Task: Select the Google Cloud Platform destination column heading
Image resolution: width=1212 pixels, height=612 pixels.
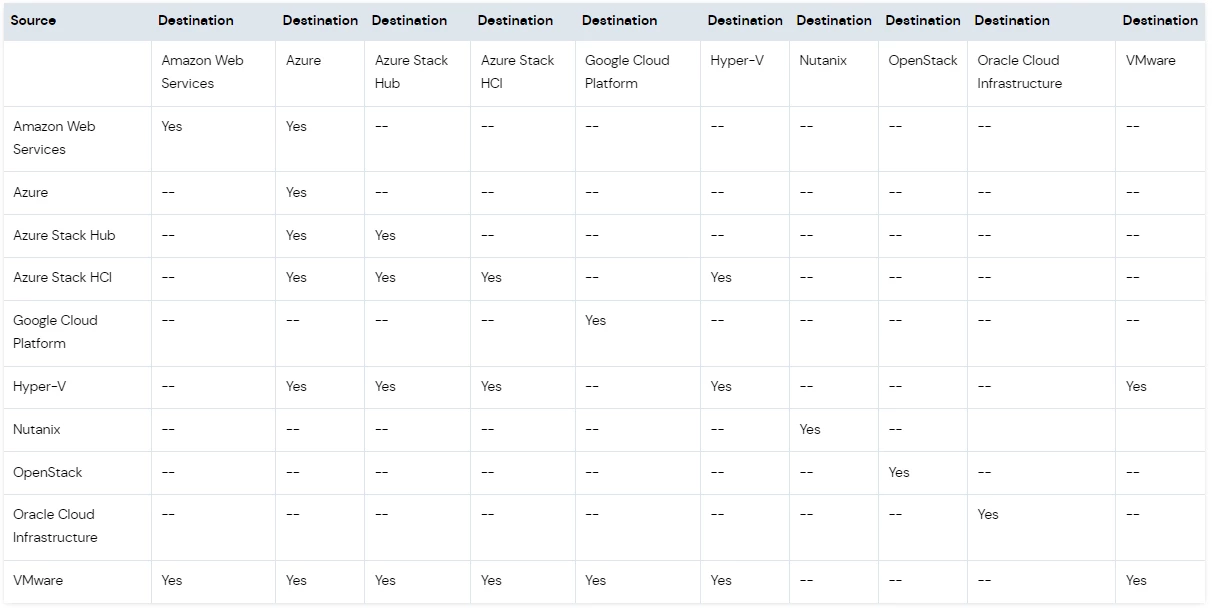Action: [x=627, y=72]
